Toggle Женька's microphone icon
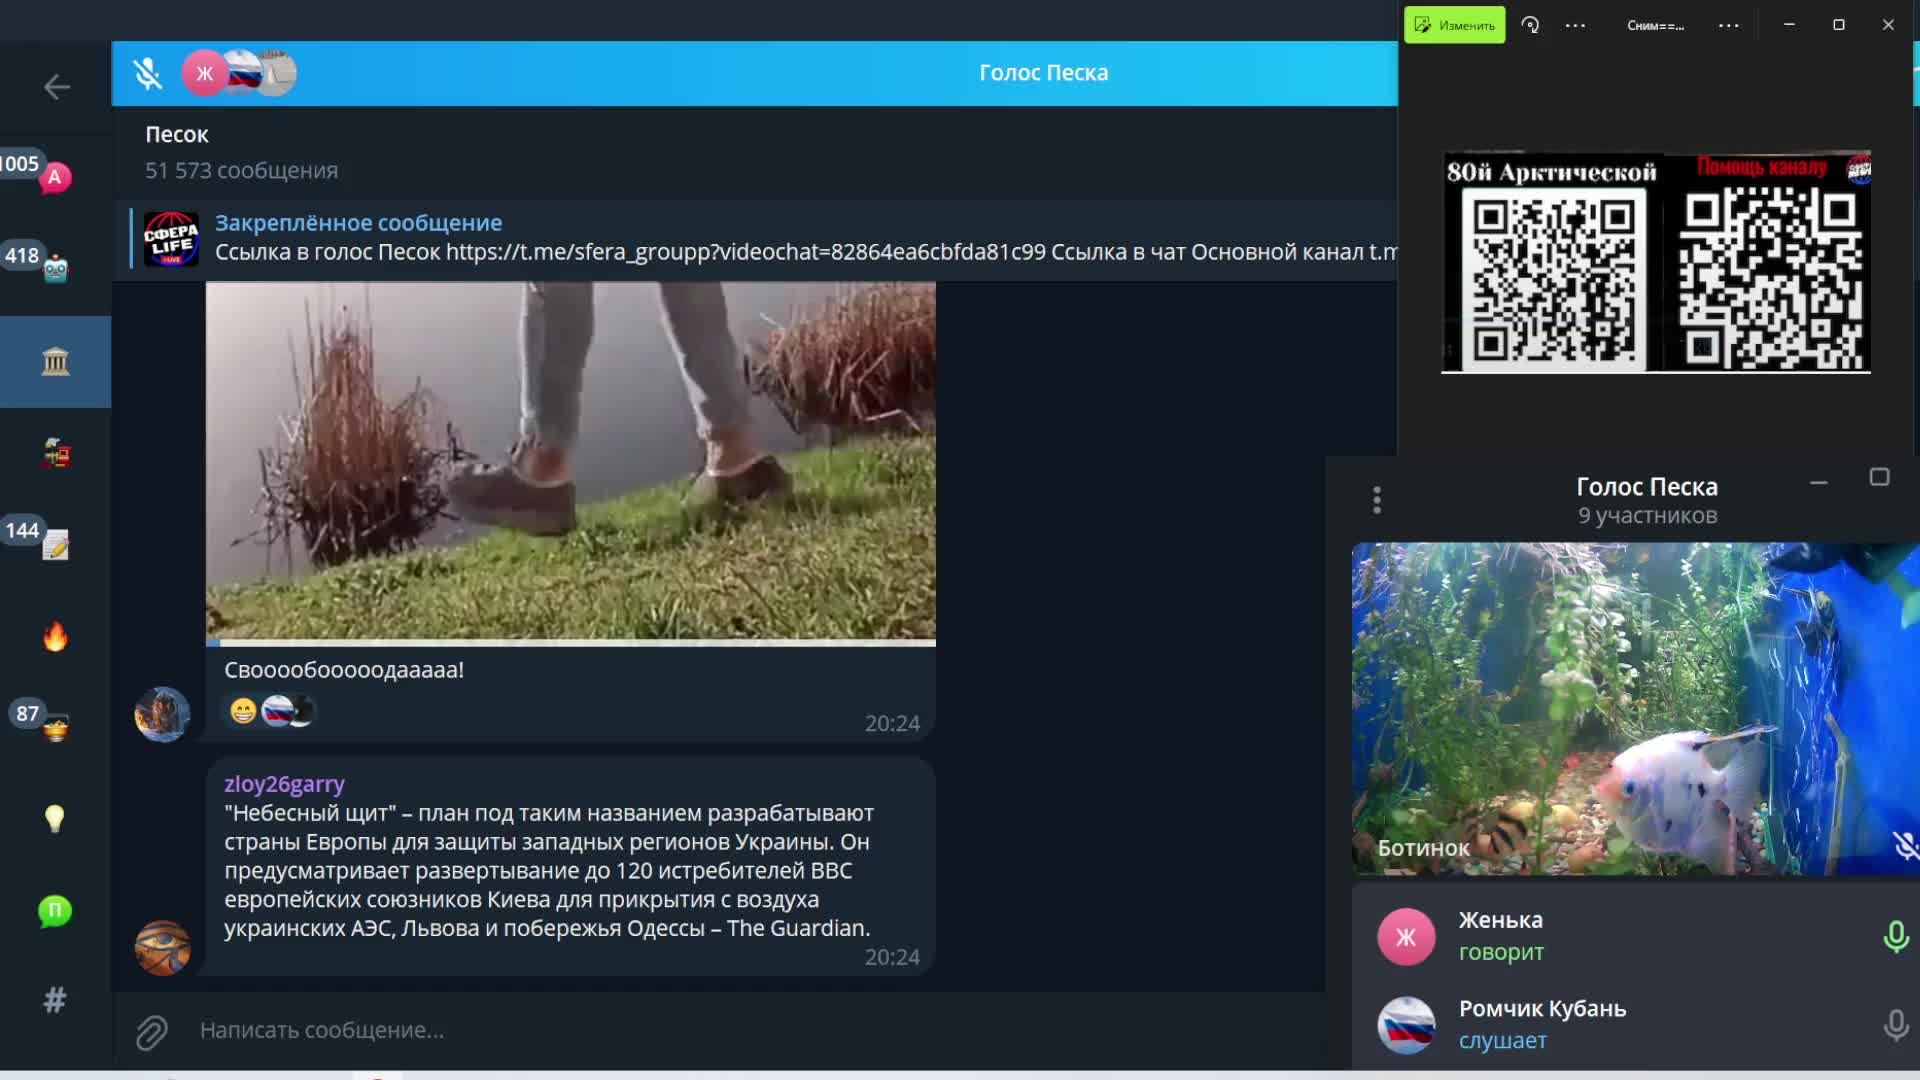This screenshot has height=1080, width=1920. tap(1895, 937)
